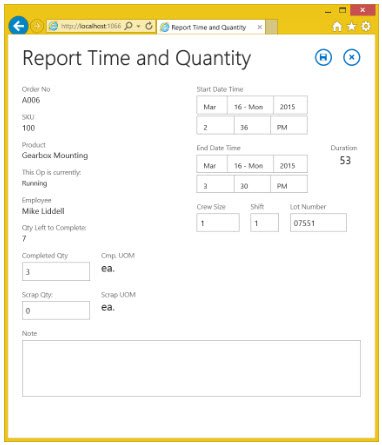Screen dimensions: 382x445
Task: Open the Start Date year selector 2015
Action: (290, 105)
